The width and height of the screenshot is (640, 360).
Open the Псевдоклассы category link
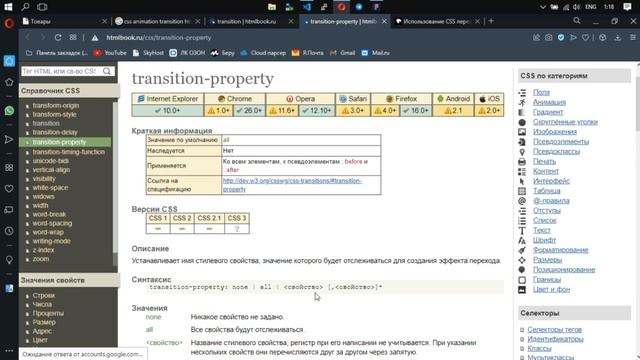coord(556,151)
